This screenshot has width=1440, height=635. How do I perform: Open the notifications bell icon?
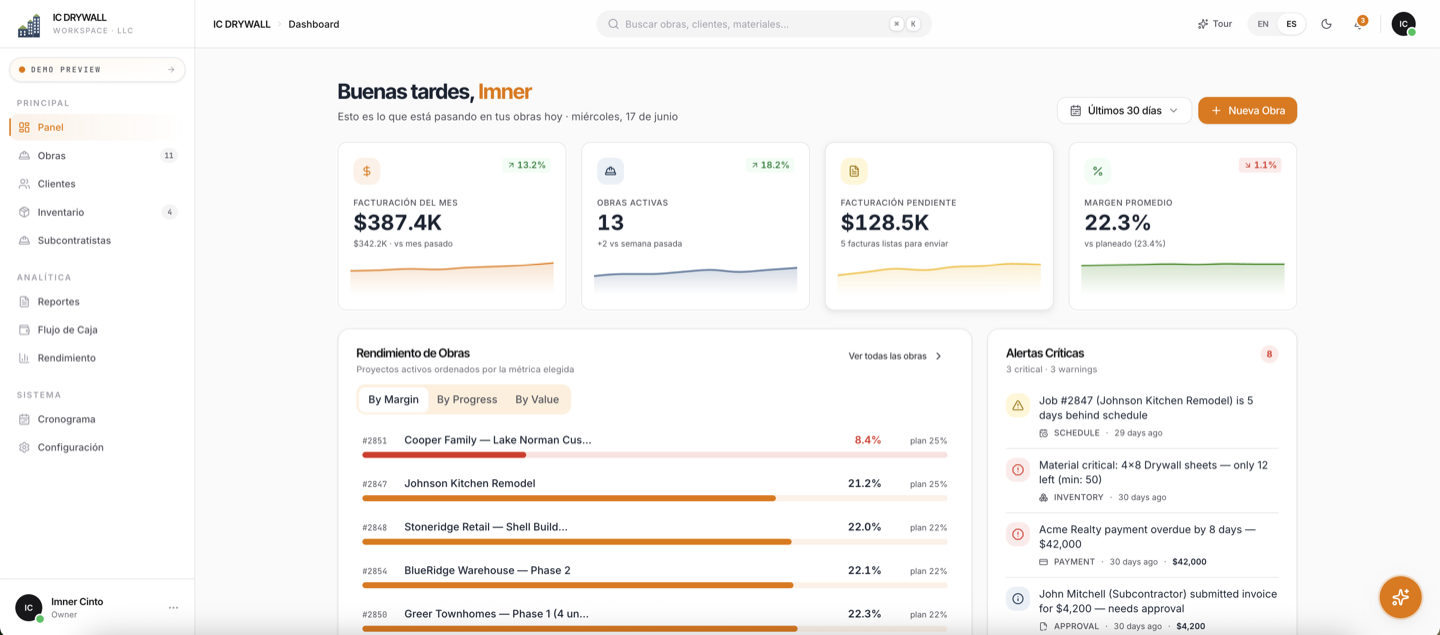1359,24
